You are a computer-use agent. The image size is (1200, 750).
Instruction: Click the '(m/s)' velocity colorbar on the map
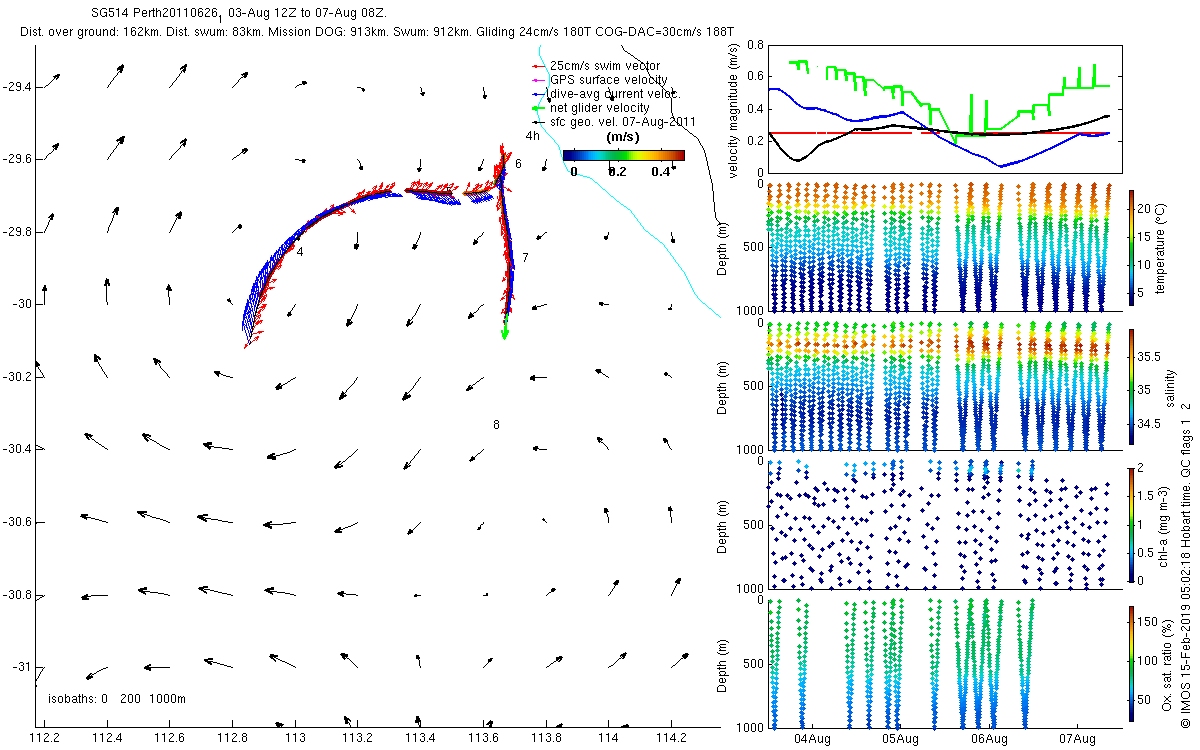(623, 155)
